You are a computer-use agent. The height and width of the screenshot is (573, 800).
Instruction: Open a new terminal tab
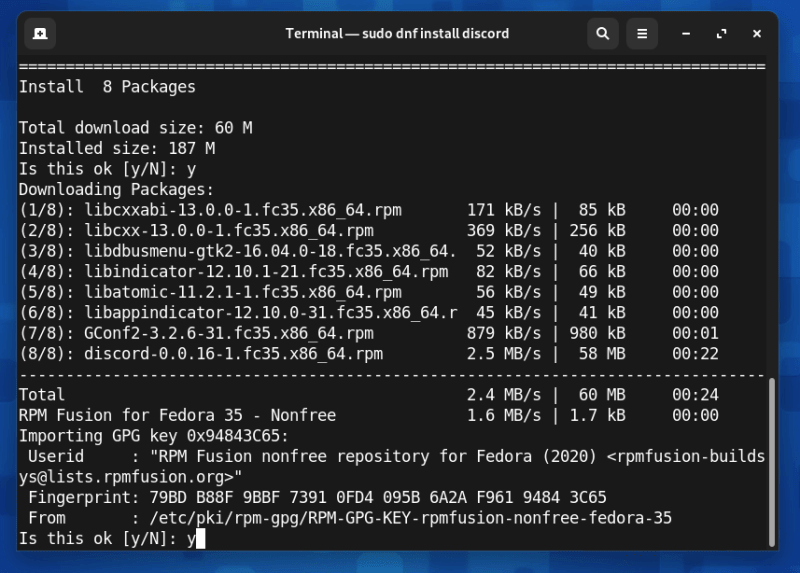tap(40, 34)
